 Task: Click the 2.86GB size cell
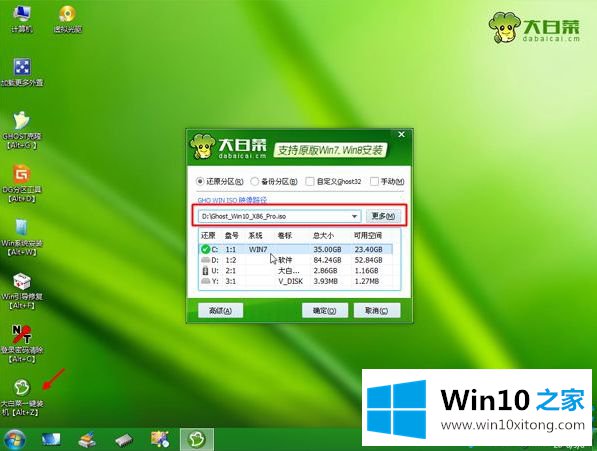325,271
